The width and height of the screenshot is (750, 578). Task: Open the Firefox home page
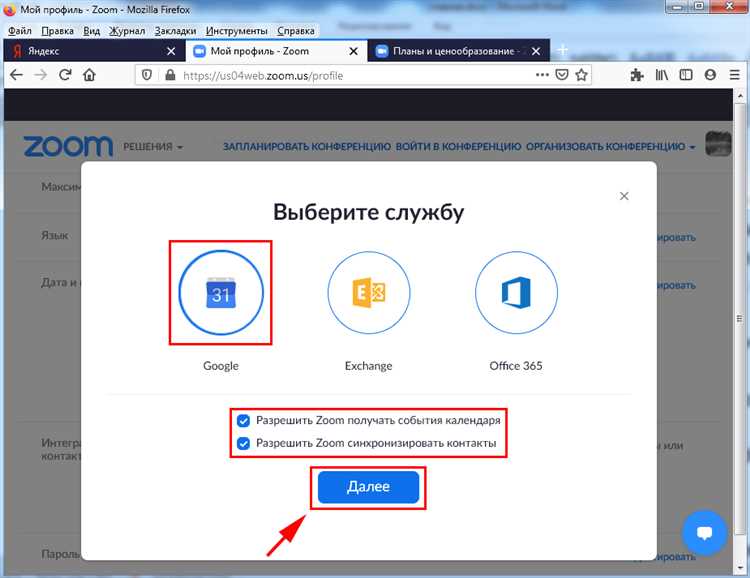coord(89,75)
